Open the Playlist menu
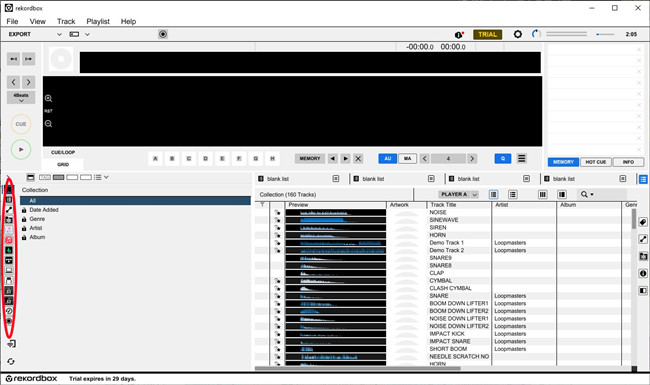Viewport: 650px width, 385px height. pos(98,22)
